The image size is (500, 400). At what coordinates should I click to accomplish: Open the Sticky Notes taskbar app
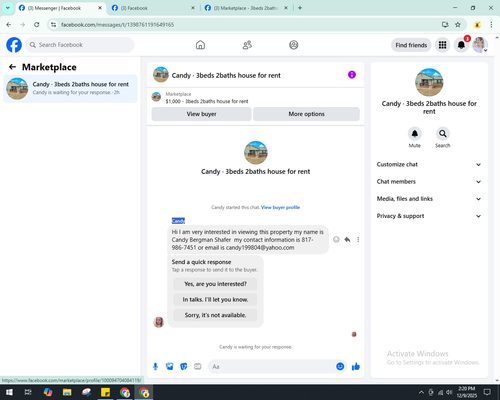(x=106, y=392)
